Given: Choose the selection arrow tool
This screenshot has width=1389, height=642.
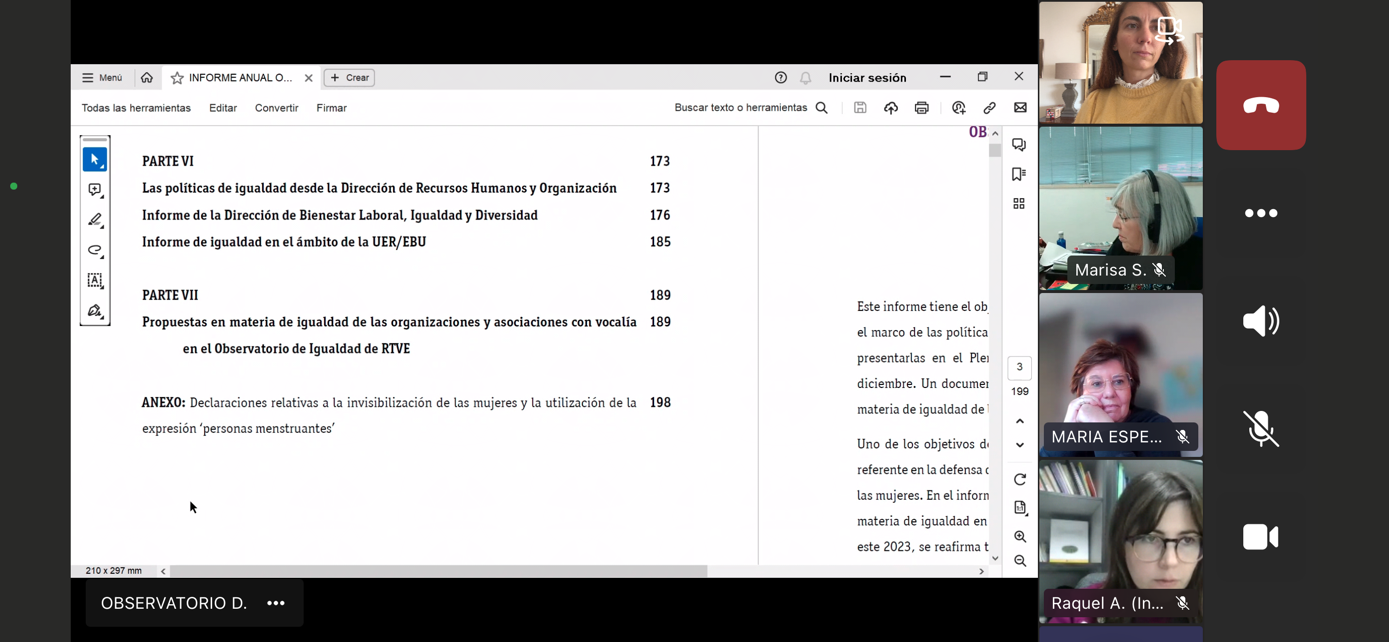Looking at the screenshot, I should point(95,159).
